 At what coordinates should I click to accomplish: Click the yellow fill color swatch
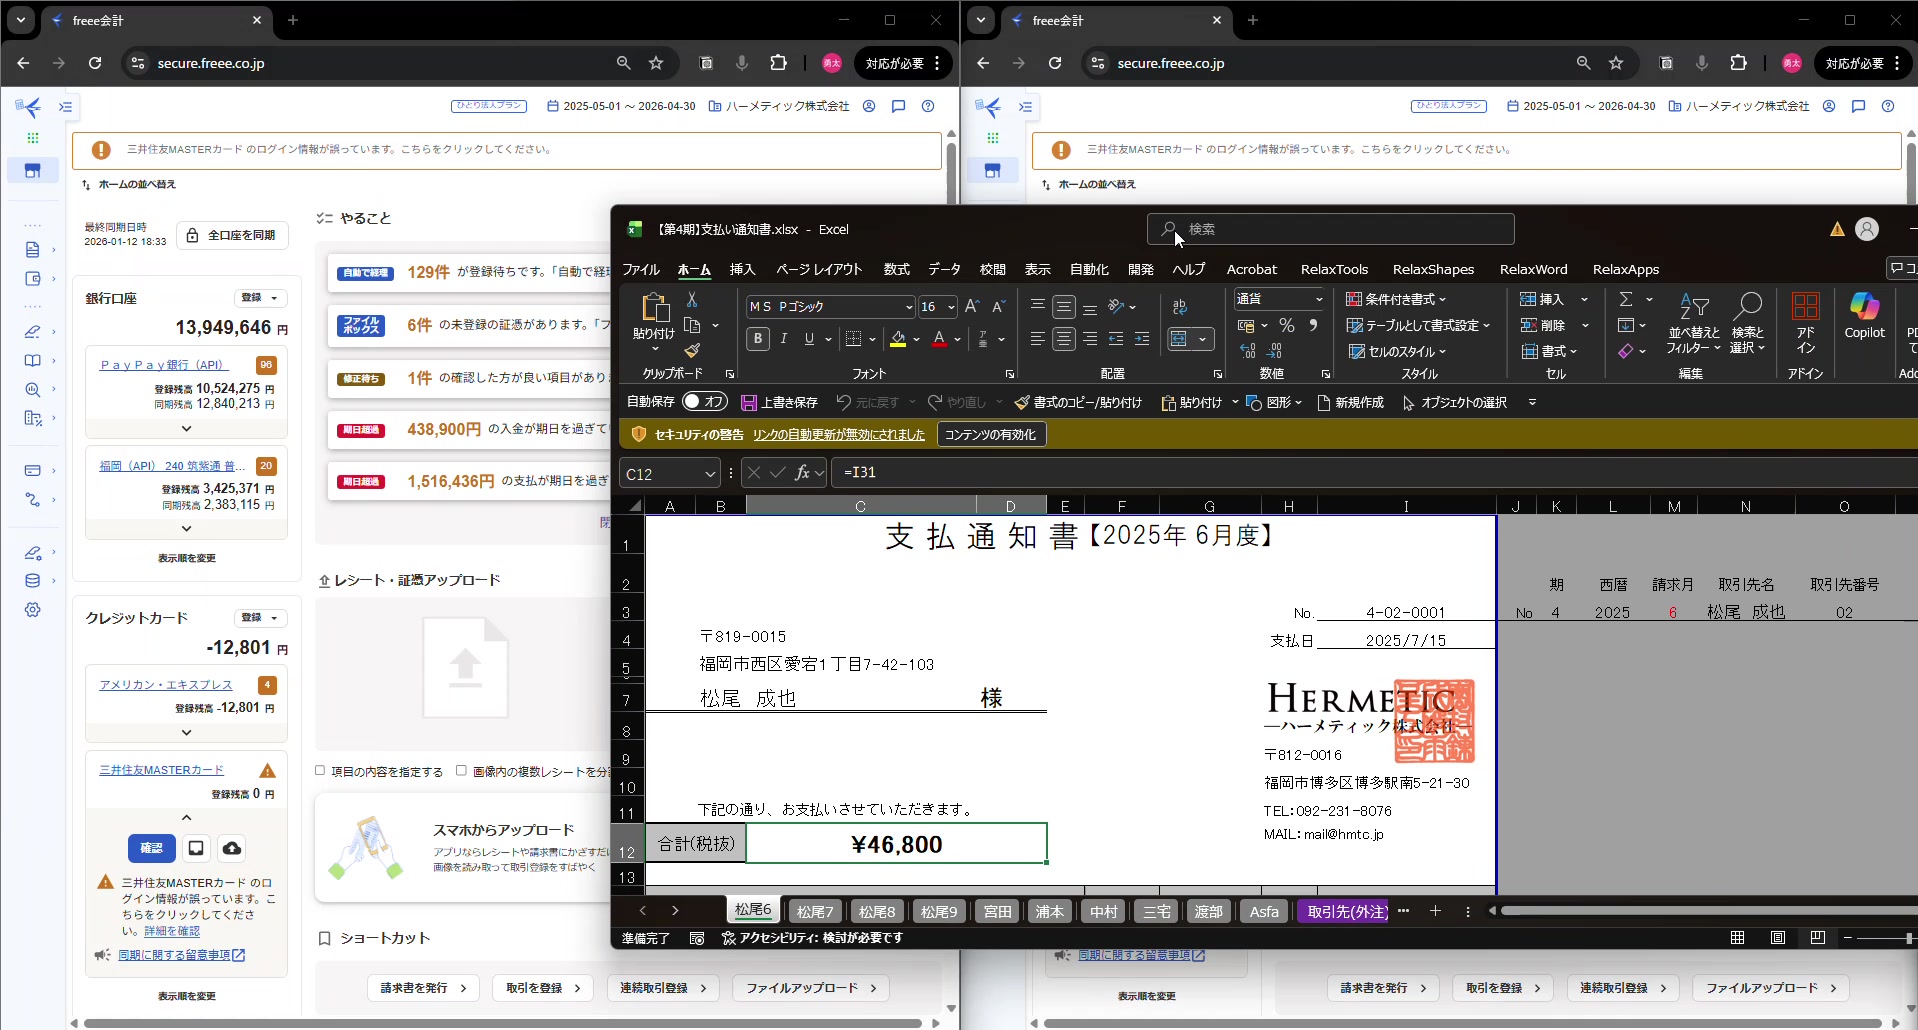898,340
